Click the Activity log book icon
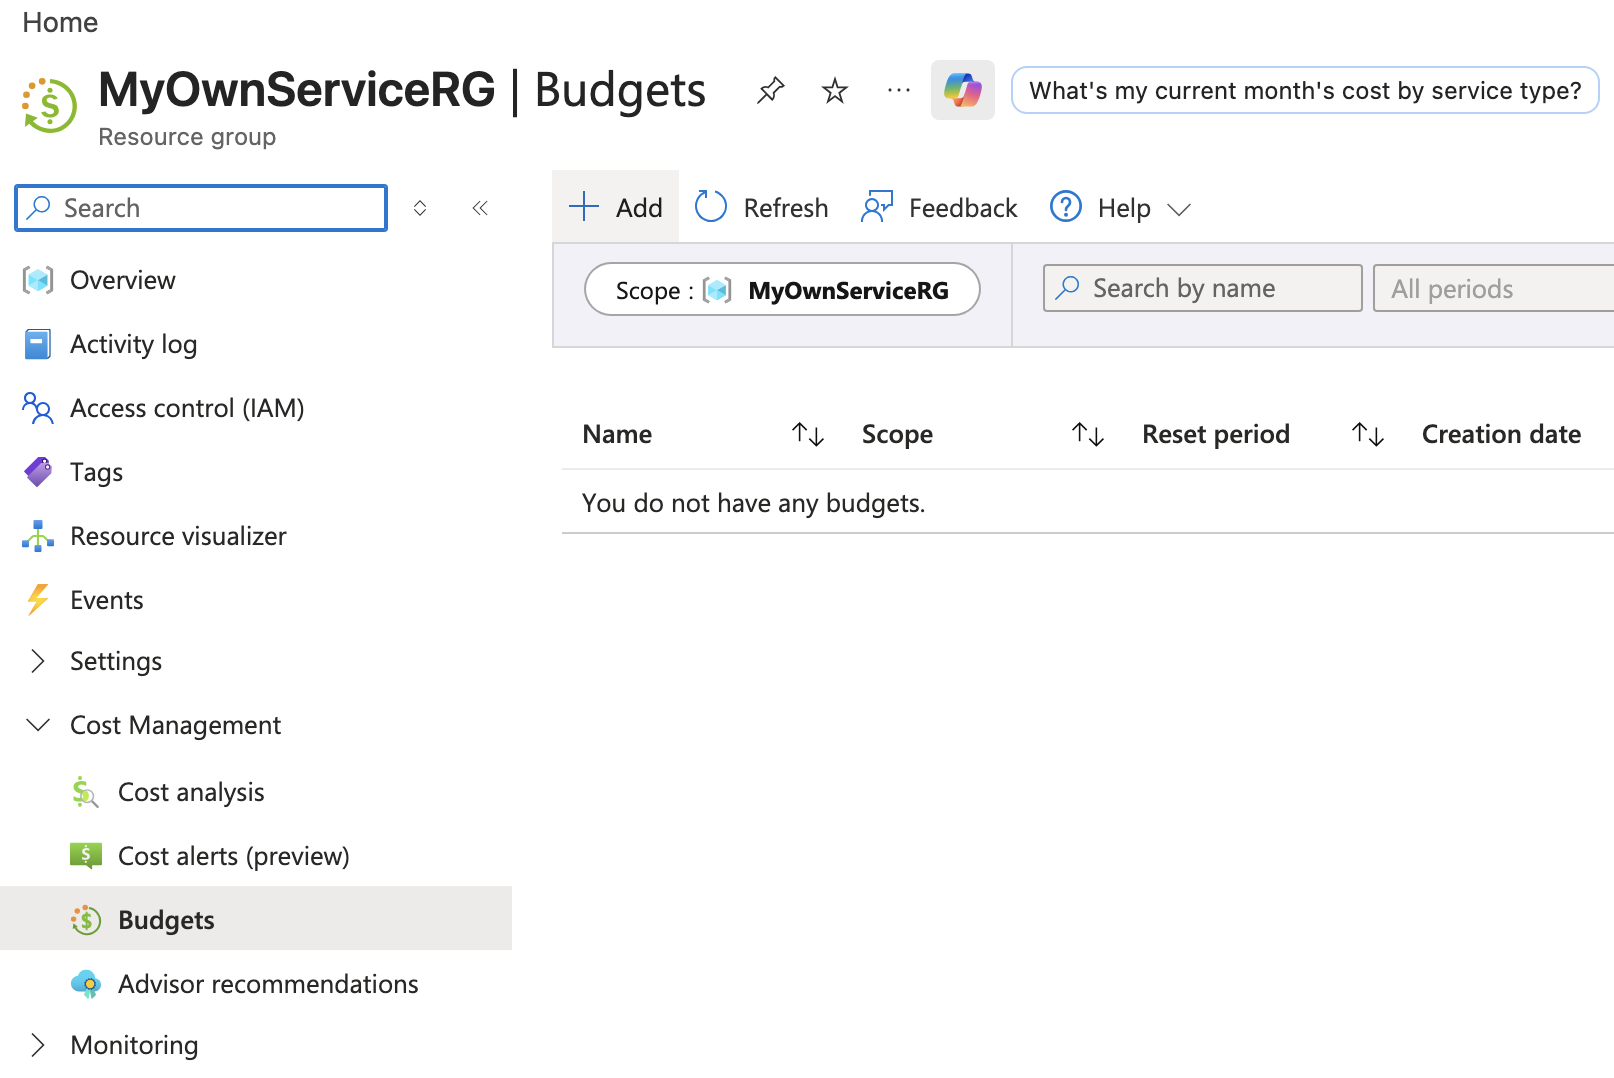The height and width of the screenshot is (1078, 1614). tap(38, 344)
